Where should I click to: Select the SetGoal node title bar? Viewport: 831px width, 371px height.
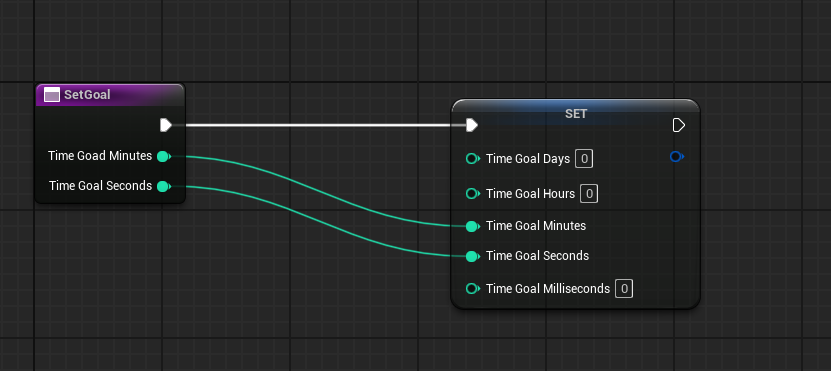(x=110, y=95)
